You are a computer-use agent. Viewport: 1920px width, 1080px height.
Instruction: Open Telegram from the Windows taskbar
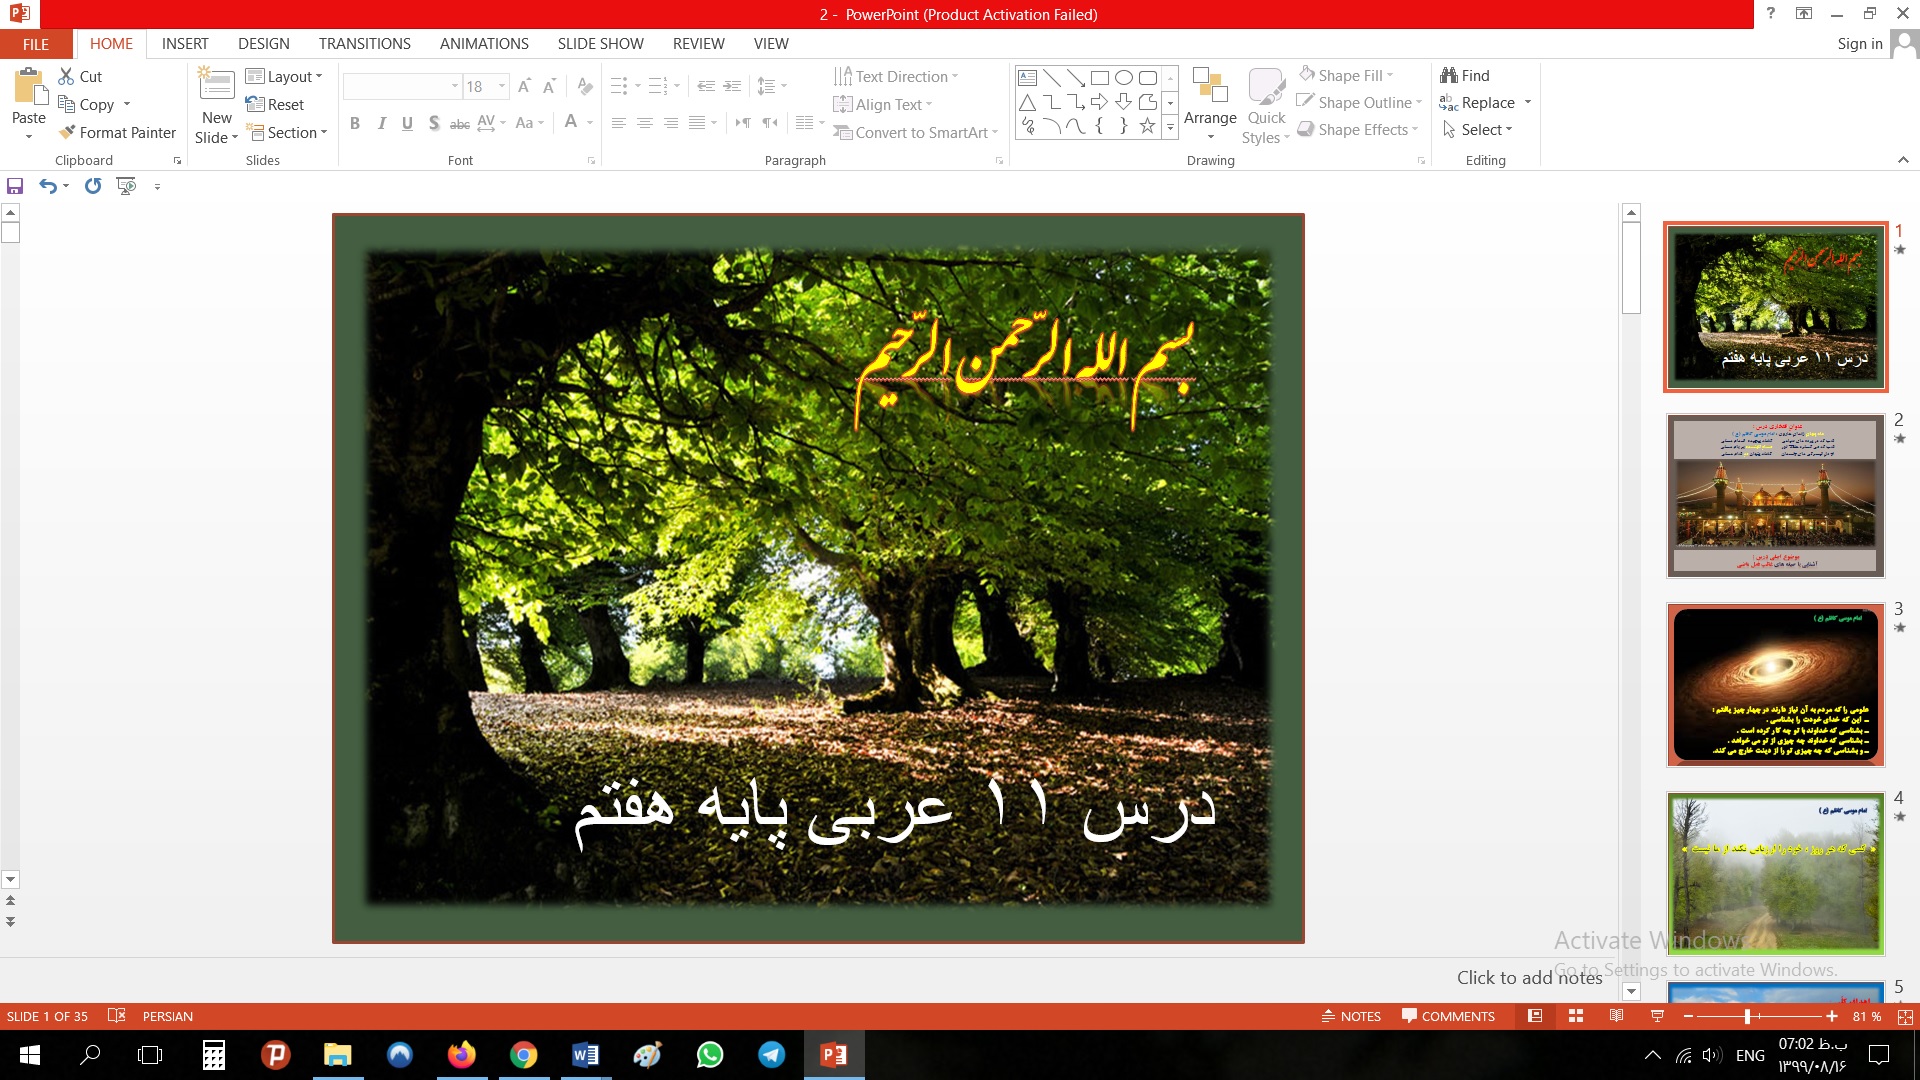coord(771,1055)
